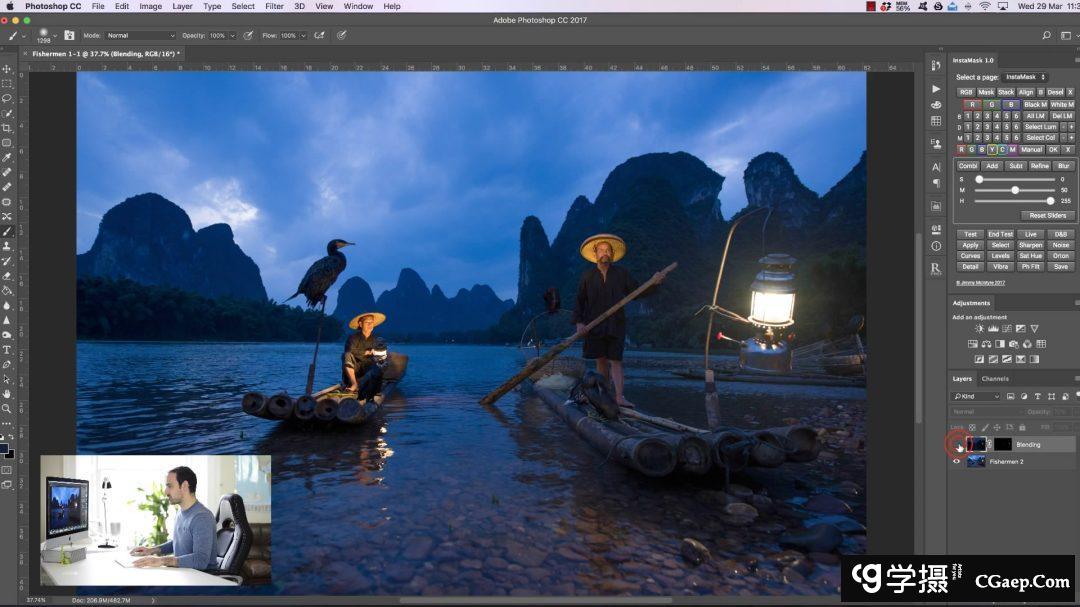Add a Brightness/Contrast adjustment
This screenshot has height=607, width=1080.
(979, 329)
